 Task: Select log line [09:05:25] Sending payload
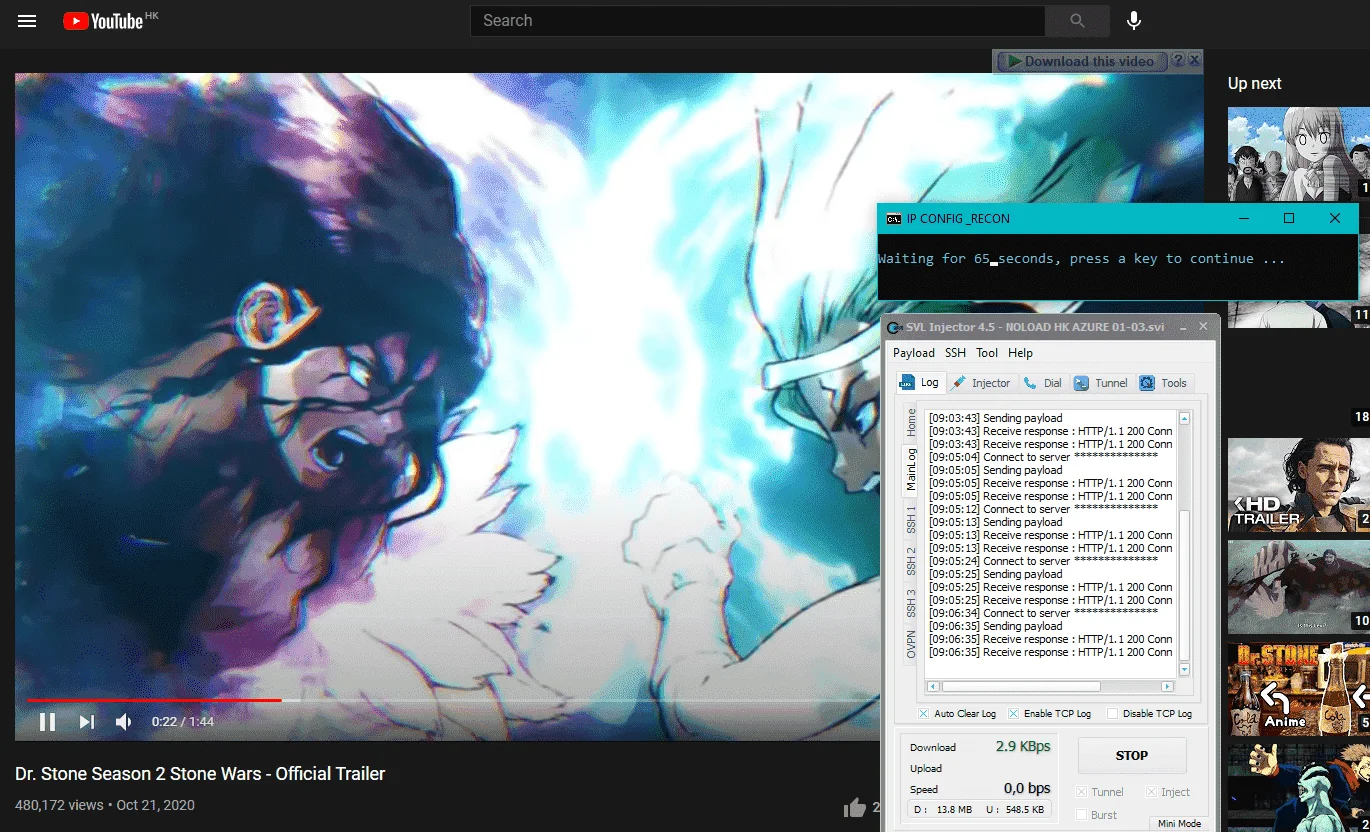point(995,574)
